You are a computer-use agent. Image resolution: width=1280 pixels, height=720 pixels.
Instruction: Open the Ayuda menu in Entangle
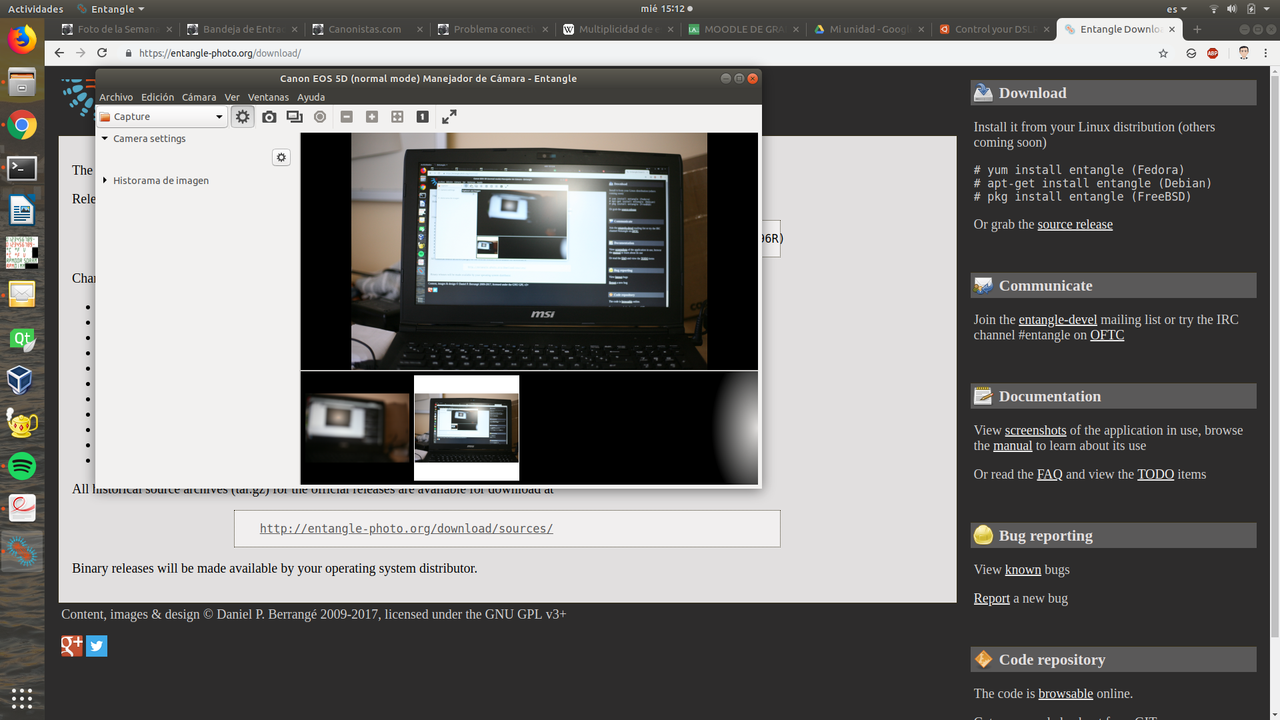click(x=311, y=97)
